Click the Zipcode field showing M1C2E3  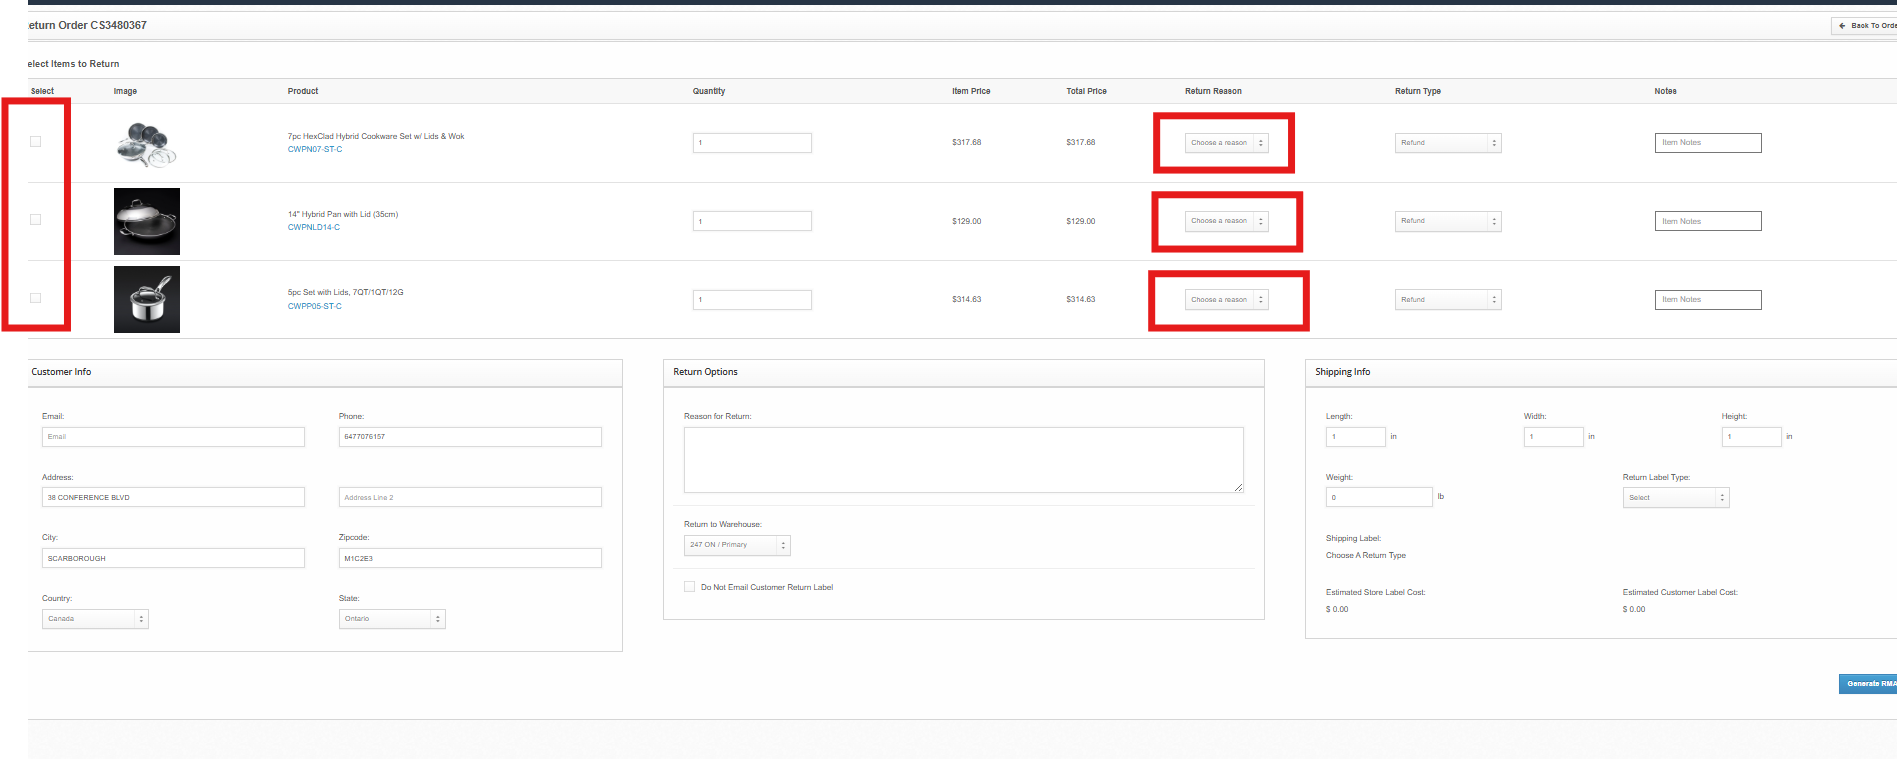pyautogui.click(x=470, y=558)
